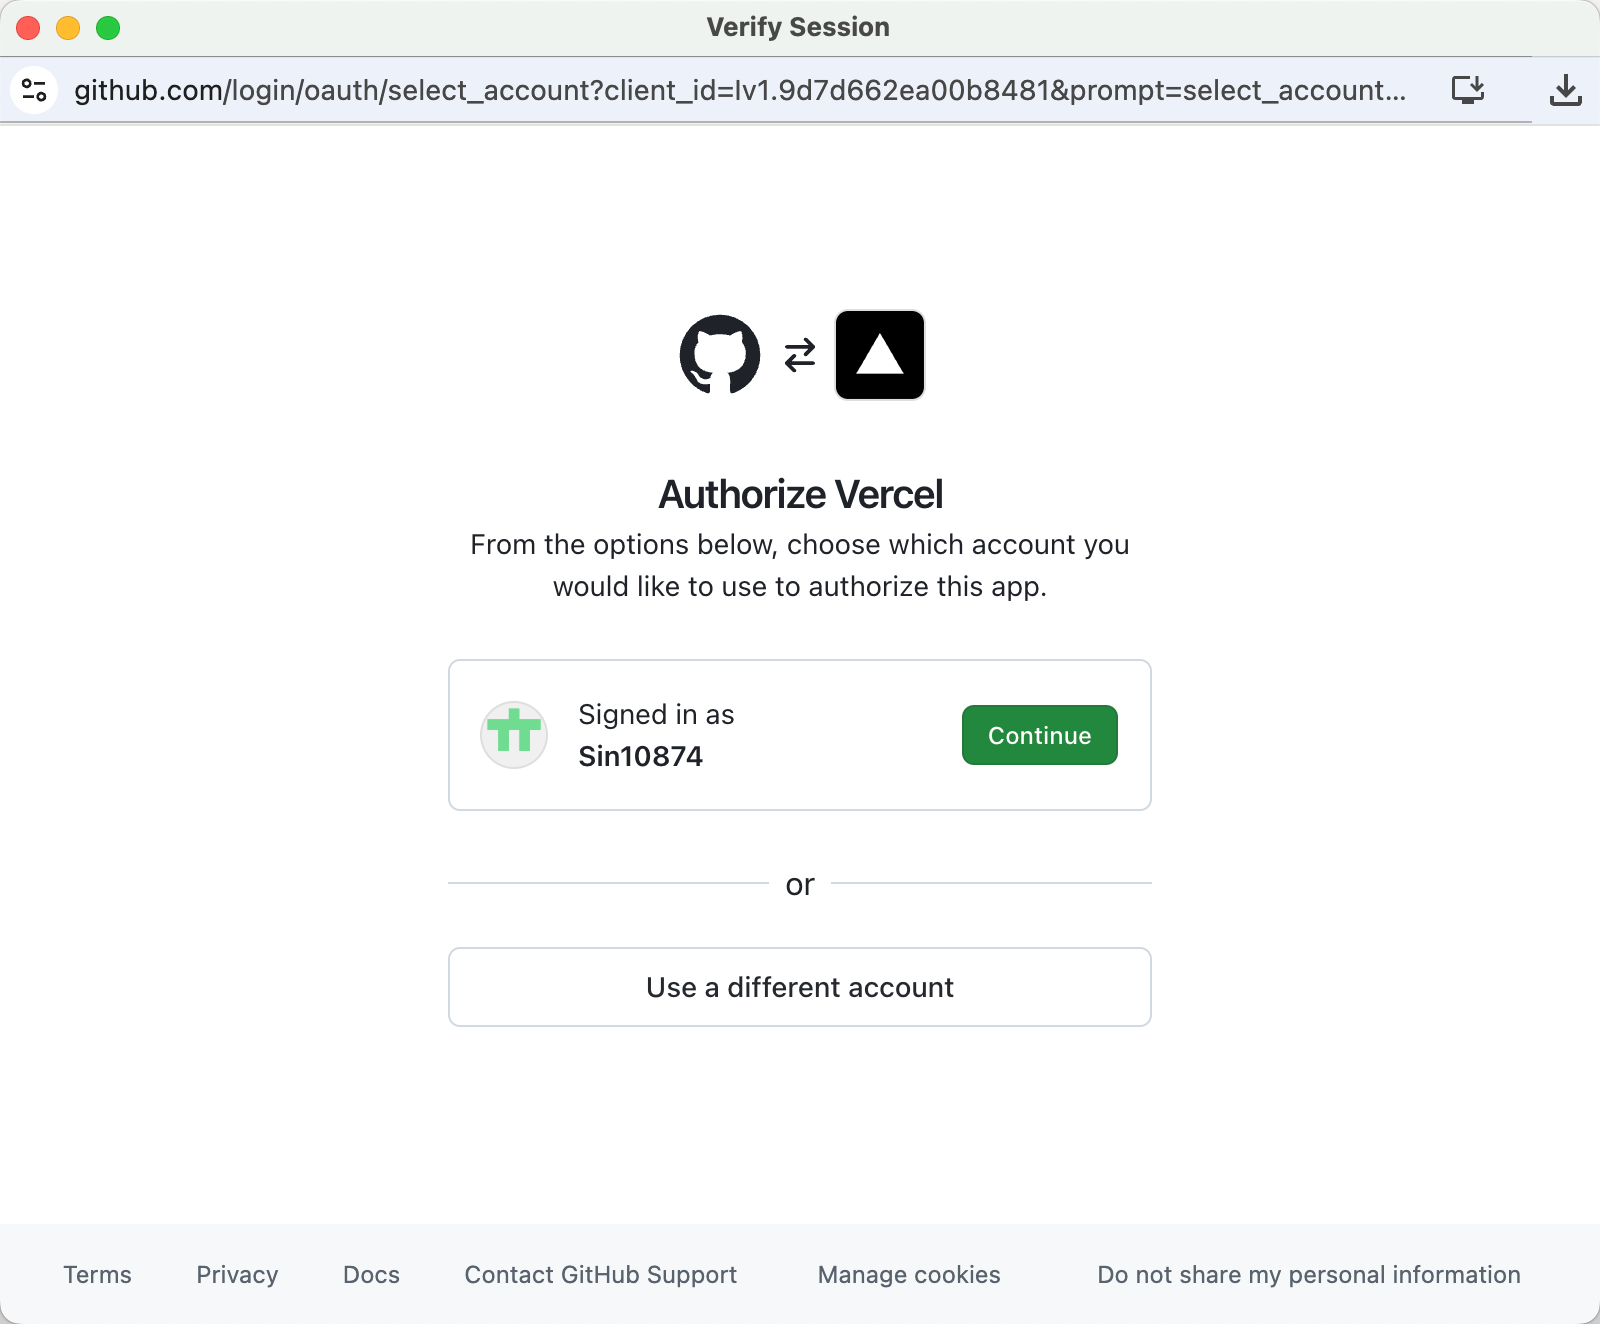Screen dimensions: 1600x1324
Task: Click Contact GitHub Support link
Action: coord(601,1275)
